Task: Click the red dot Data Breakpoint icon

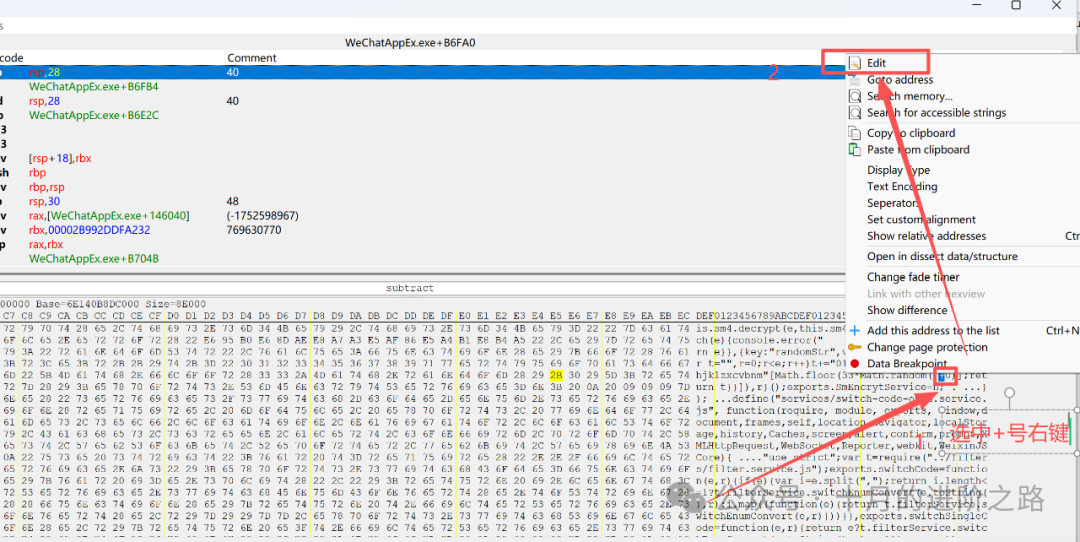Action: (855, 364)
